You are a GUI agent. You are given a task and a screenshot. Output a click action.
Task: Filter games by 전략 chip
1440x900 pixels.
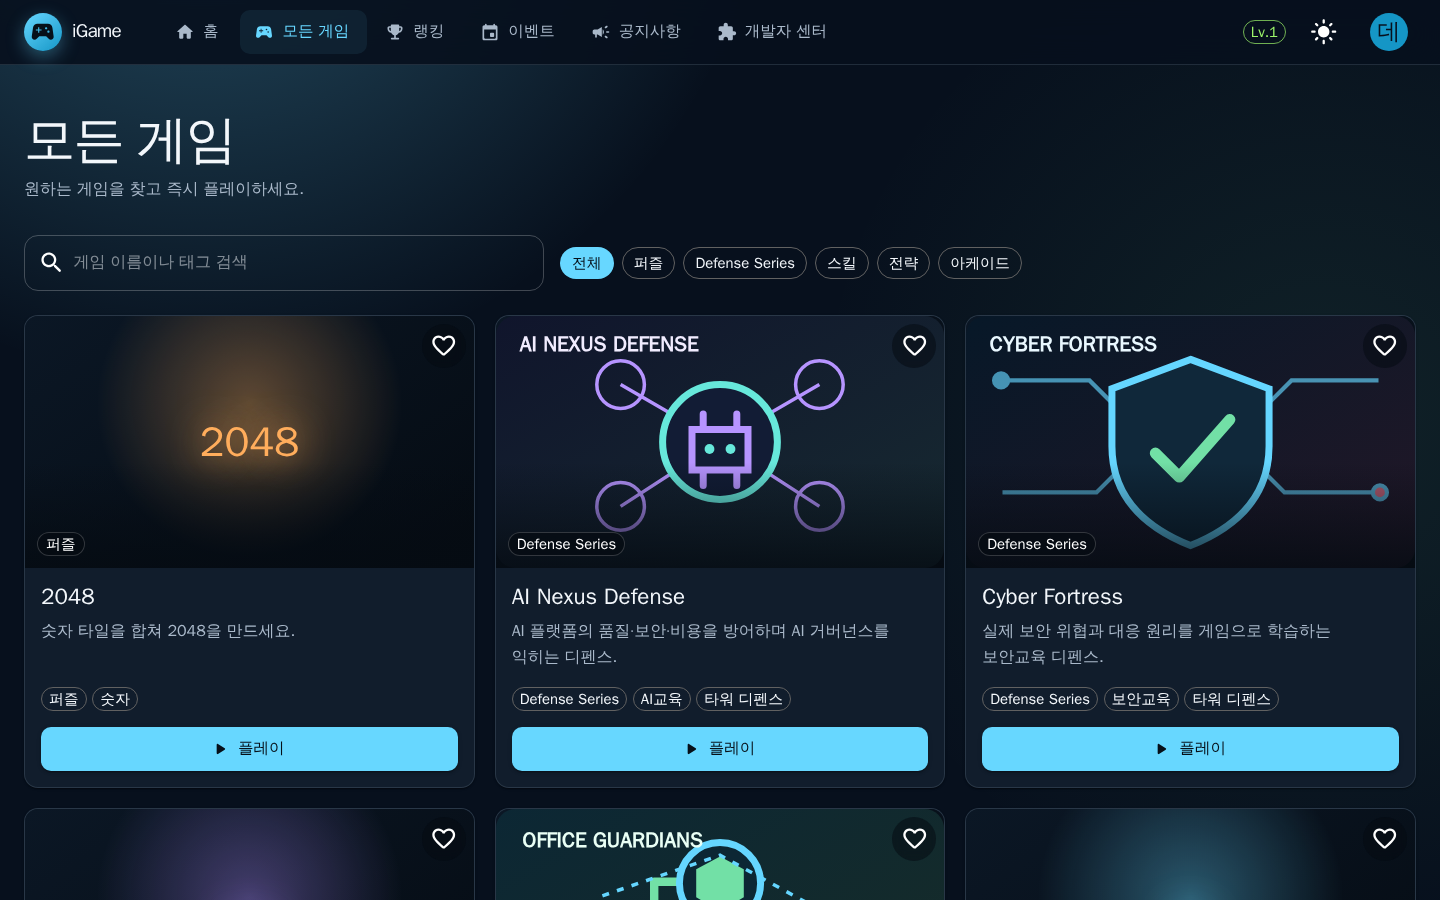pyautogui.click(x=904, y=263)
